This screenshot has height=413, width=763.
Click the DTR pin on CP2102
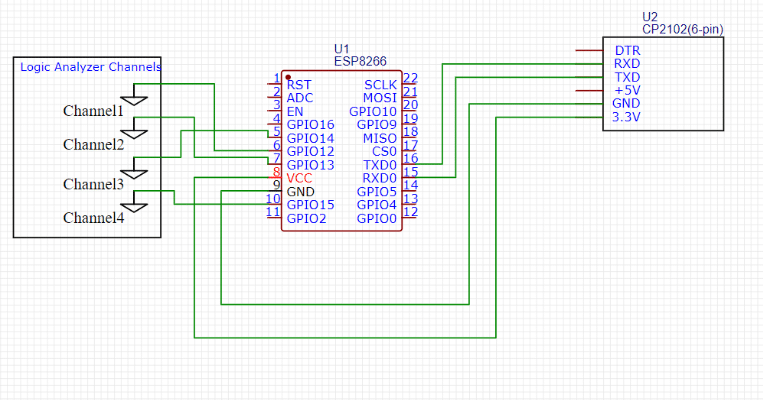(x=626, y=50)
